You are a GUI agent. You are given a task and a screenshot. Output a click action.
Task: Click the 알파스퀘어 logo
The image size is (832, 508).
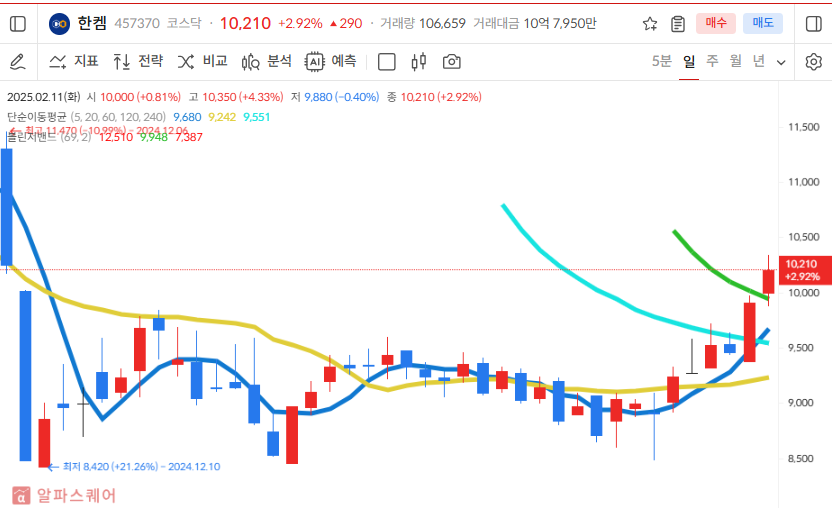pos(64,495)
